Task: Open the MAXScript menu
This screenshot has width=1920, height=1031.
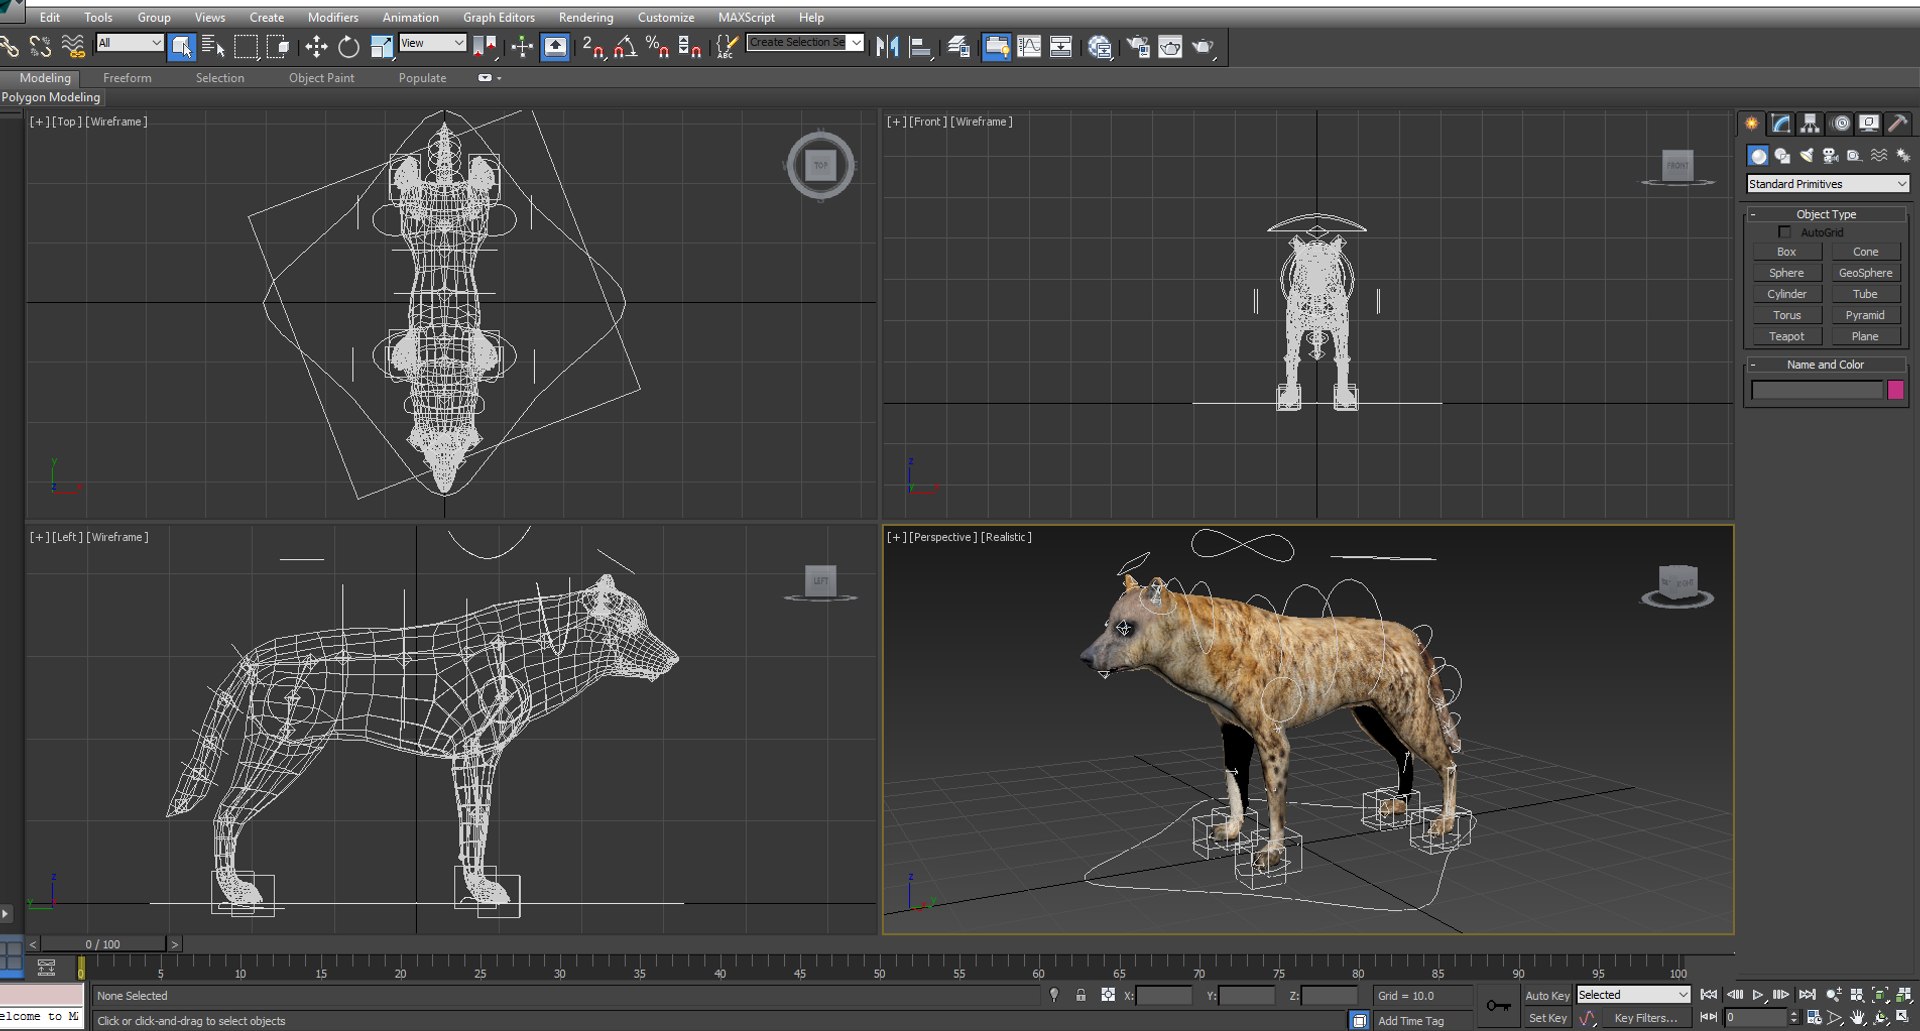Action: [x=746, y=17]
